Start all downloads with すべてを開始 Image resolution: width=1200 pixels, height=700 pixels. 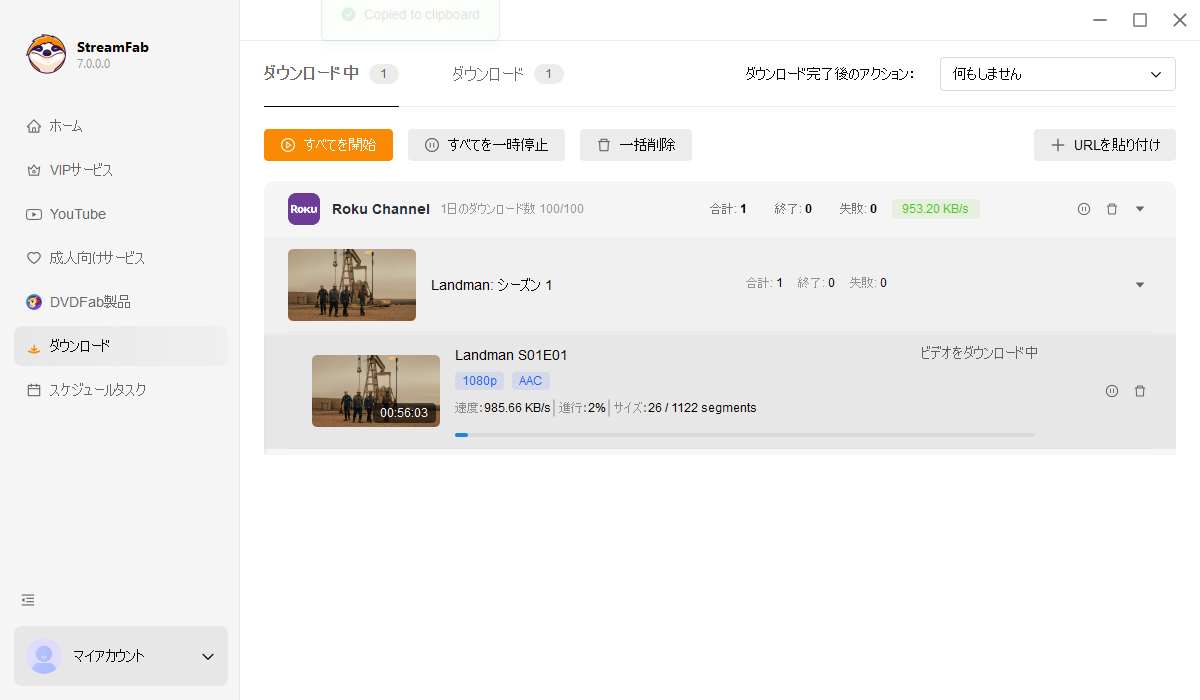coord(328,144)
